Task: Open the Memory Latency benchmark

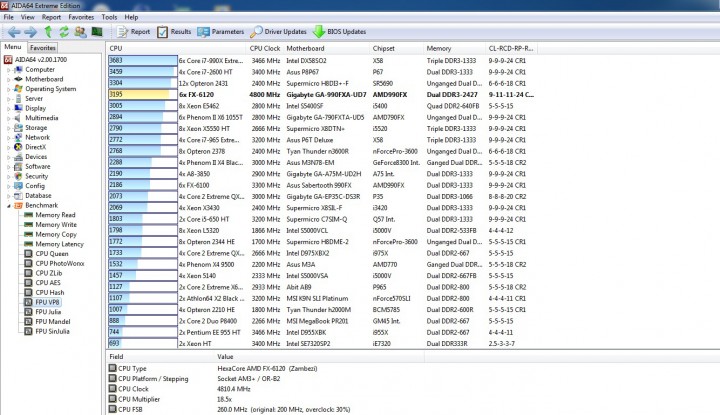Action: pos(54,244)
